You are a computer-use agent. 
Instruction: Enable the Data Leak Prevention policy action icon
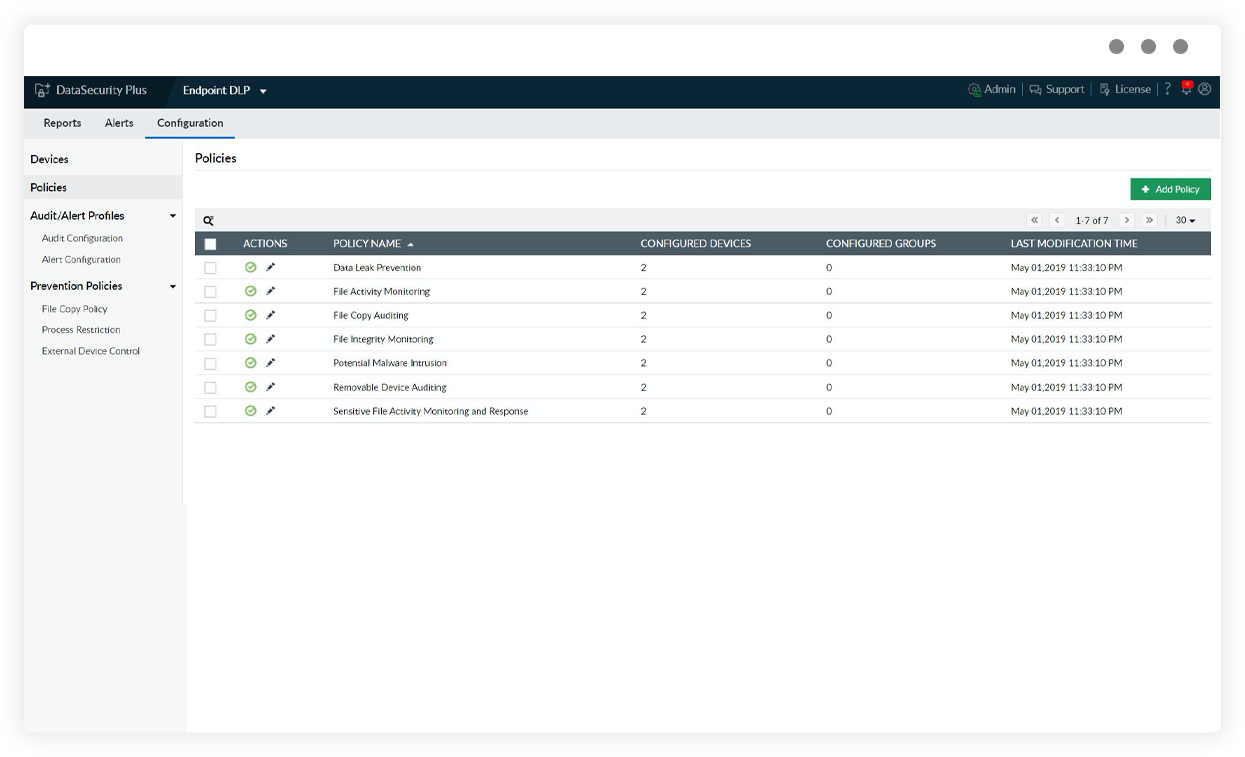pos(251,267)
